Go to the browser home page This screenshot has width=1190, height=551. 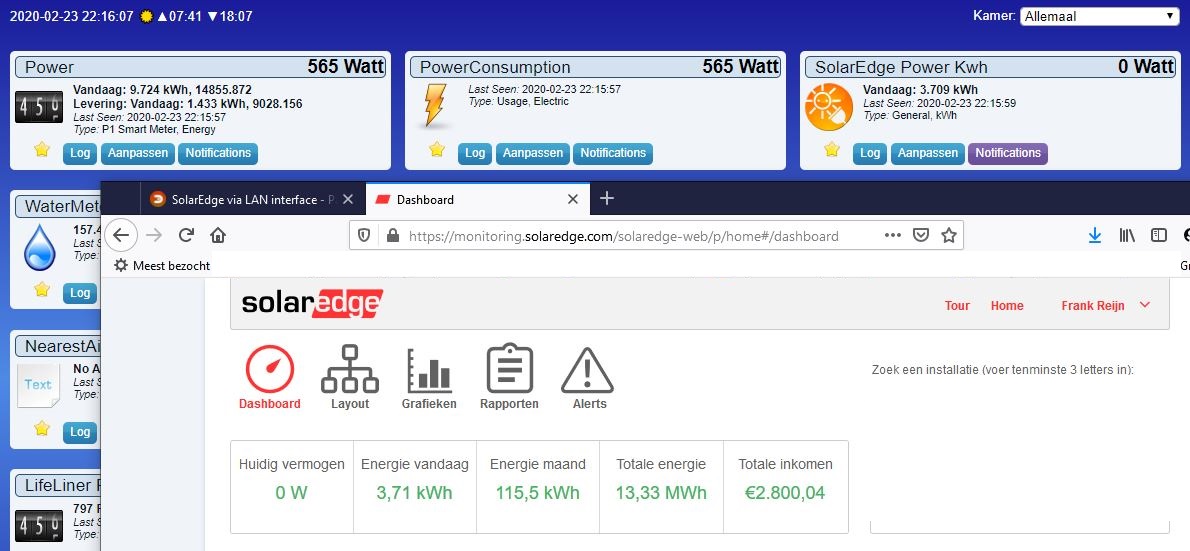(x=219, y=235)
